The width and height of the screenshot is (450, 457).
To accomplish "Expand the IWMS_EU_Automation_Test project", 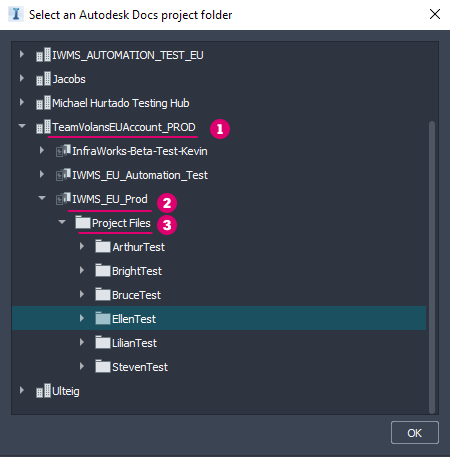I will pos(42,174).
